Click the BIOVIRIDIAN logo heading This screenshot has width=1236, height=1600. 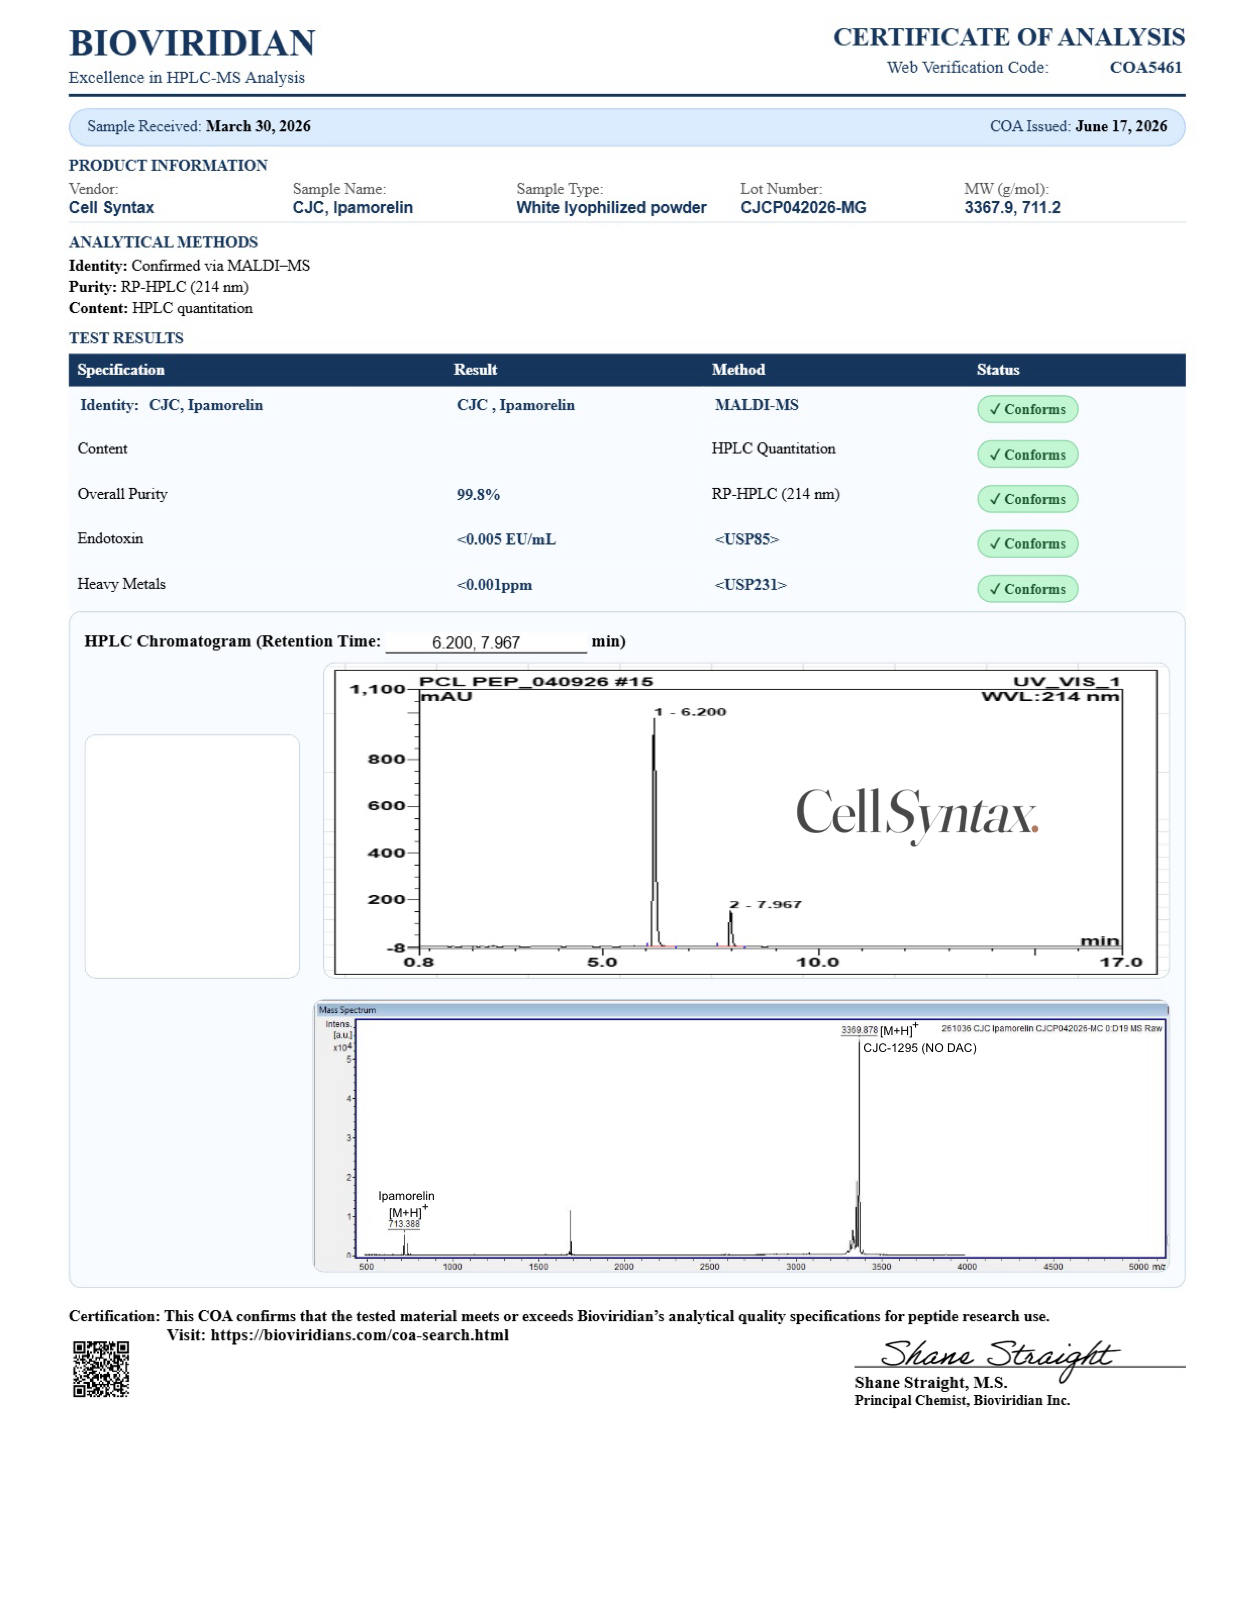[192, 43]
